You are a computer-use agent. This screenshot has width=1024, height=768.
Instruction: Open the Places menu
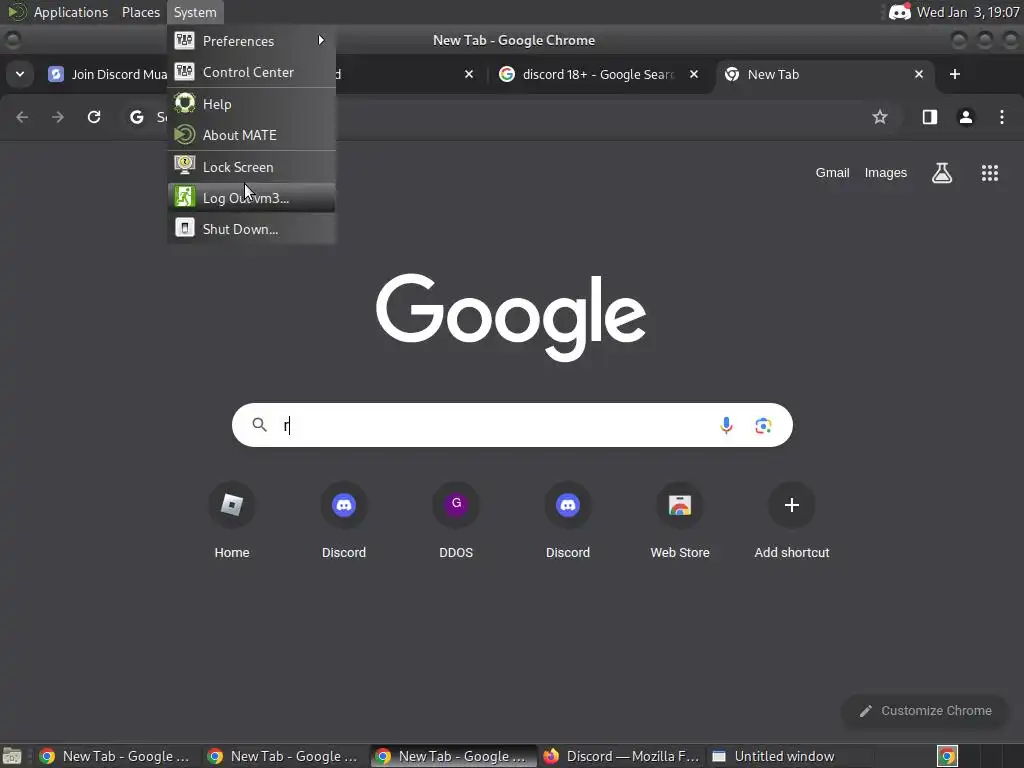tap(140, 12)
